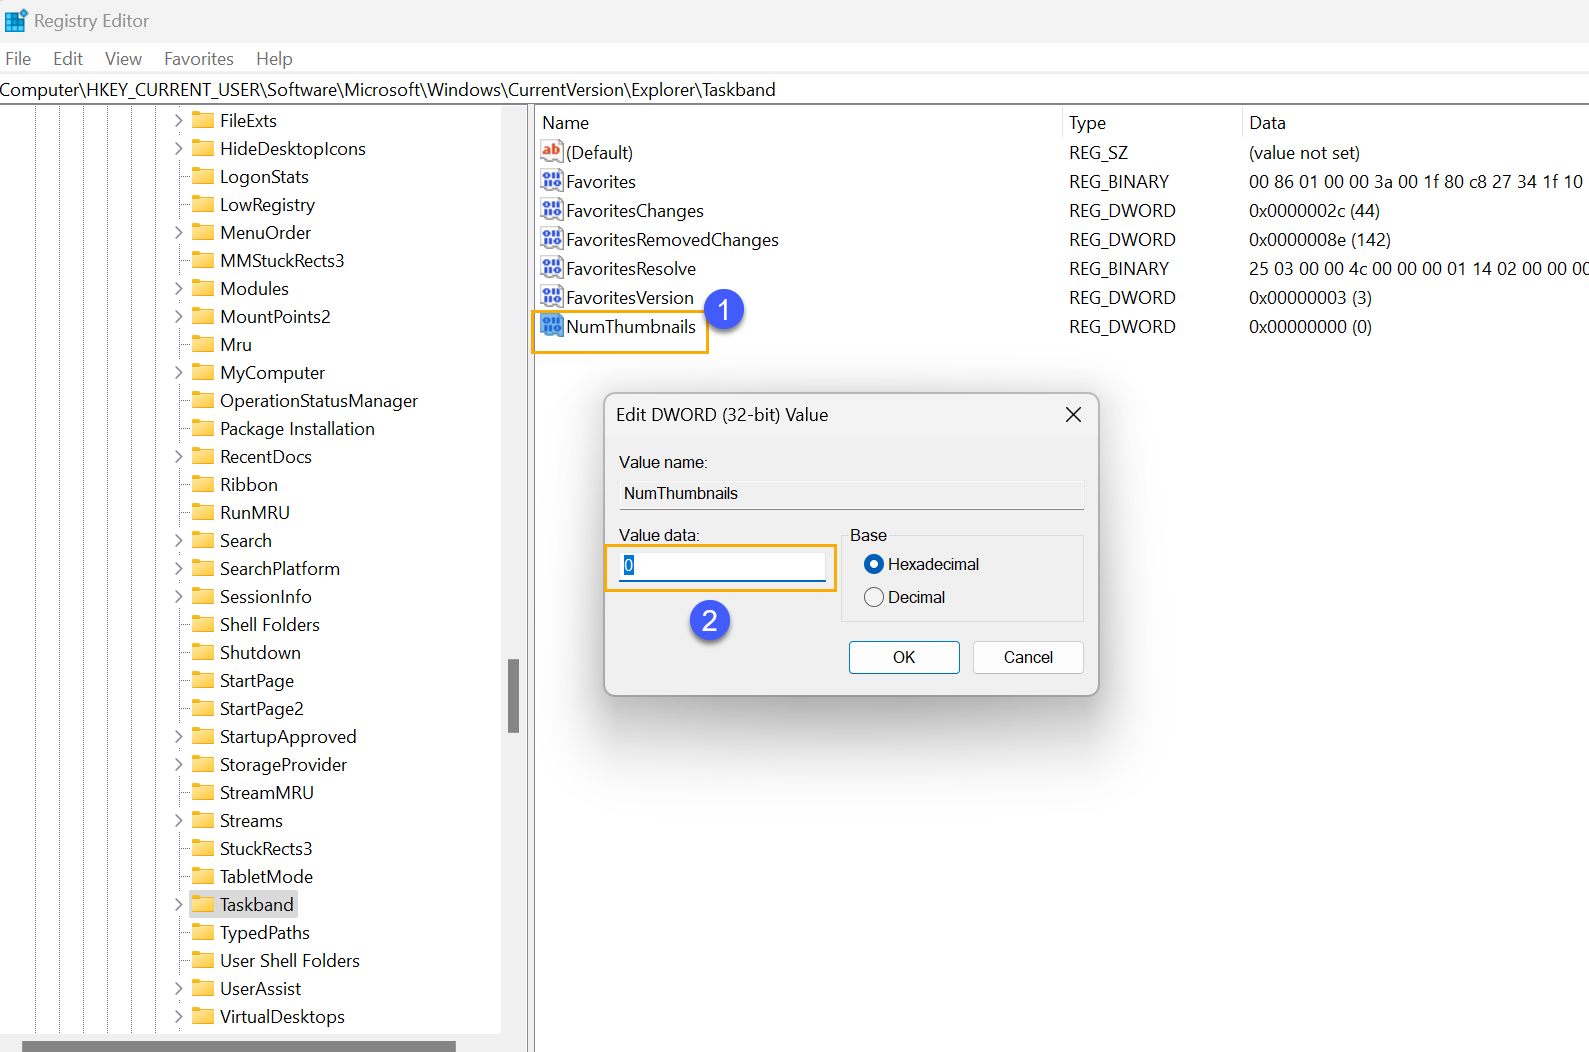The width and height of the screenshot is (1589, 1052).
Task: Expand the Taskband key
Action: point(178,904)
